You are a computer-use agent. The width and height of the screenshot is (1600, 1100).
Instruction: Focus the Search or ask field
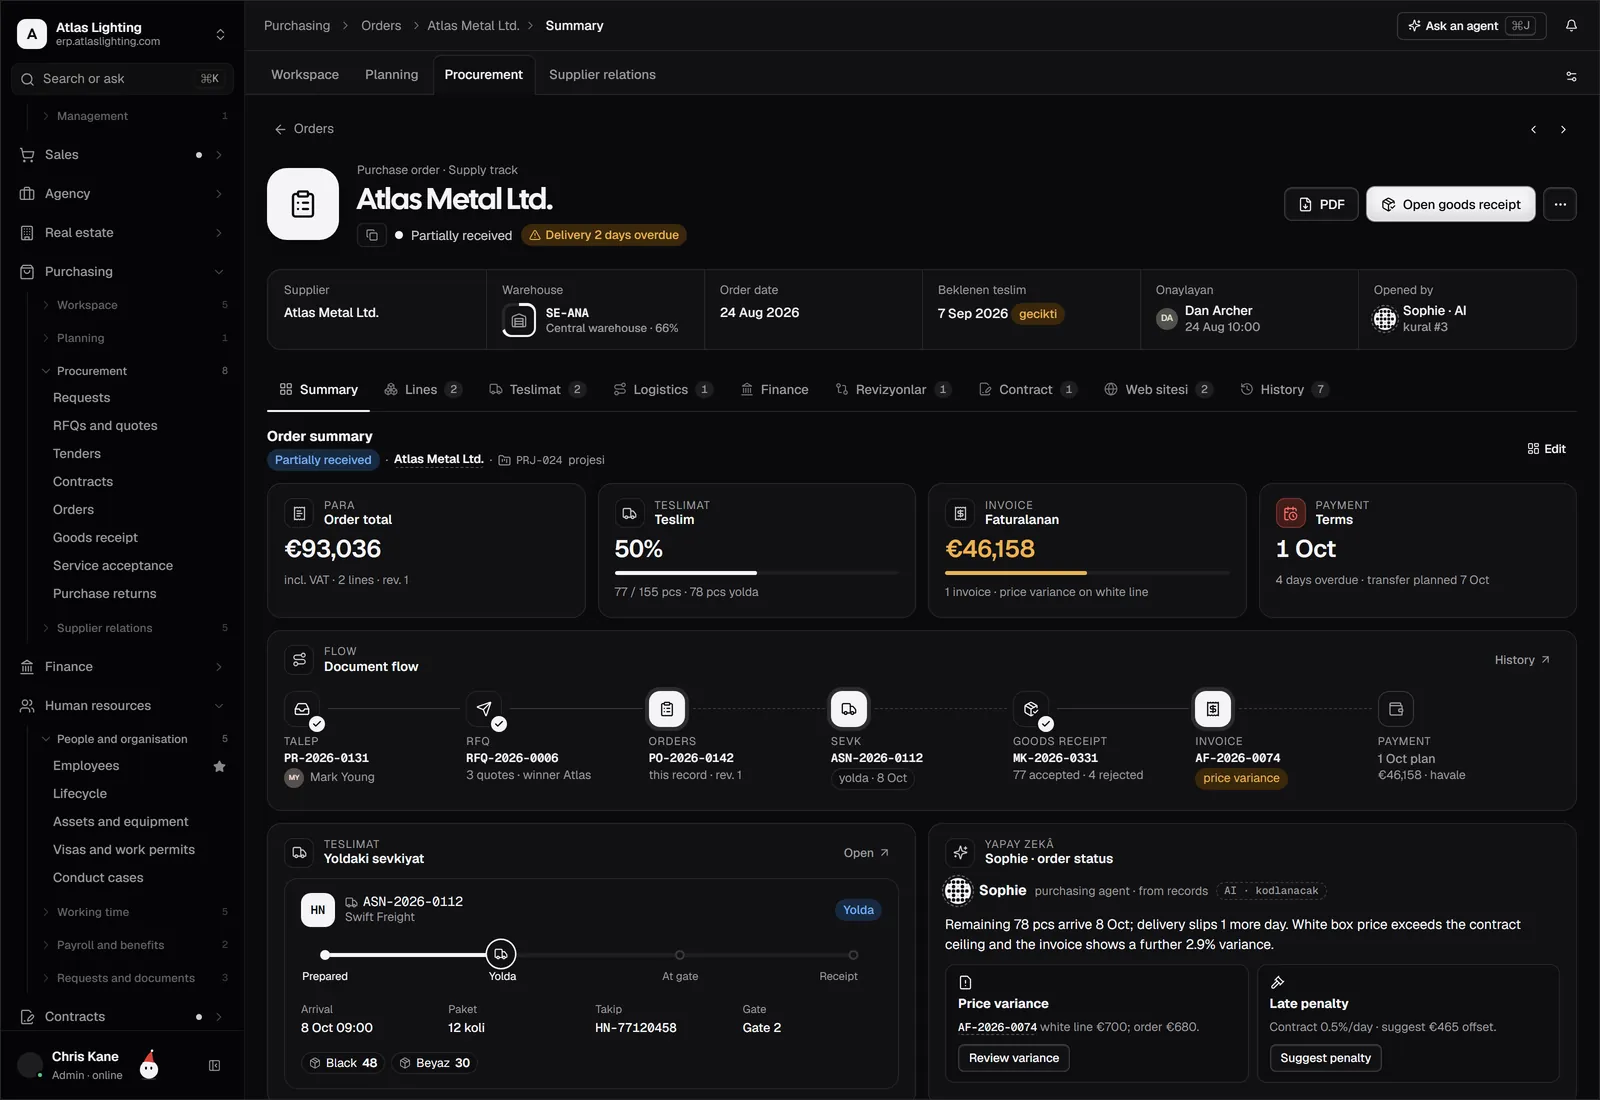122,79
